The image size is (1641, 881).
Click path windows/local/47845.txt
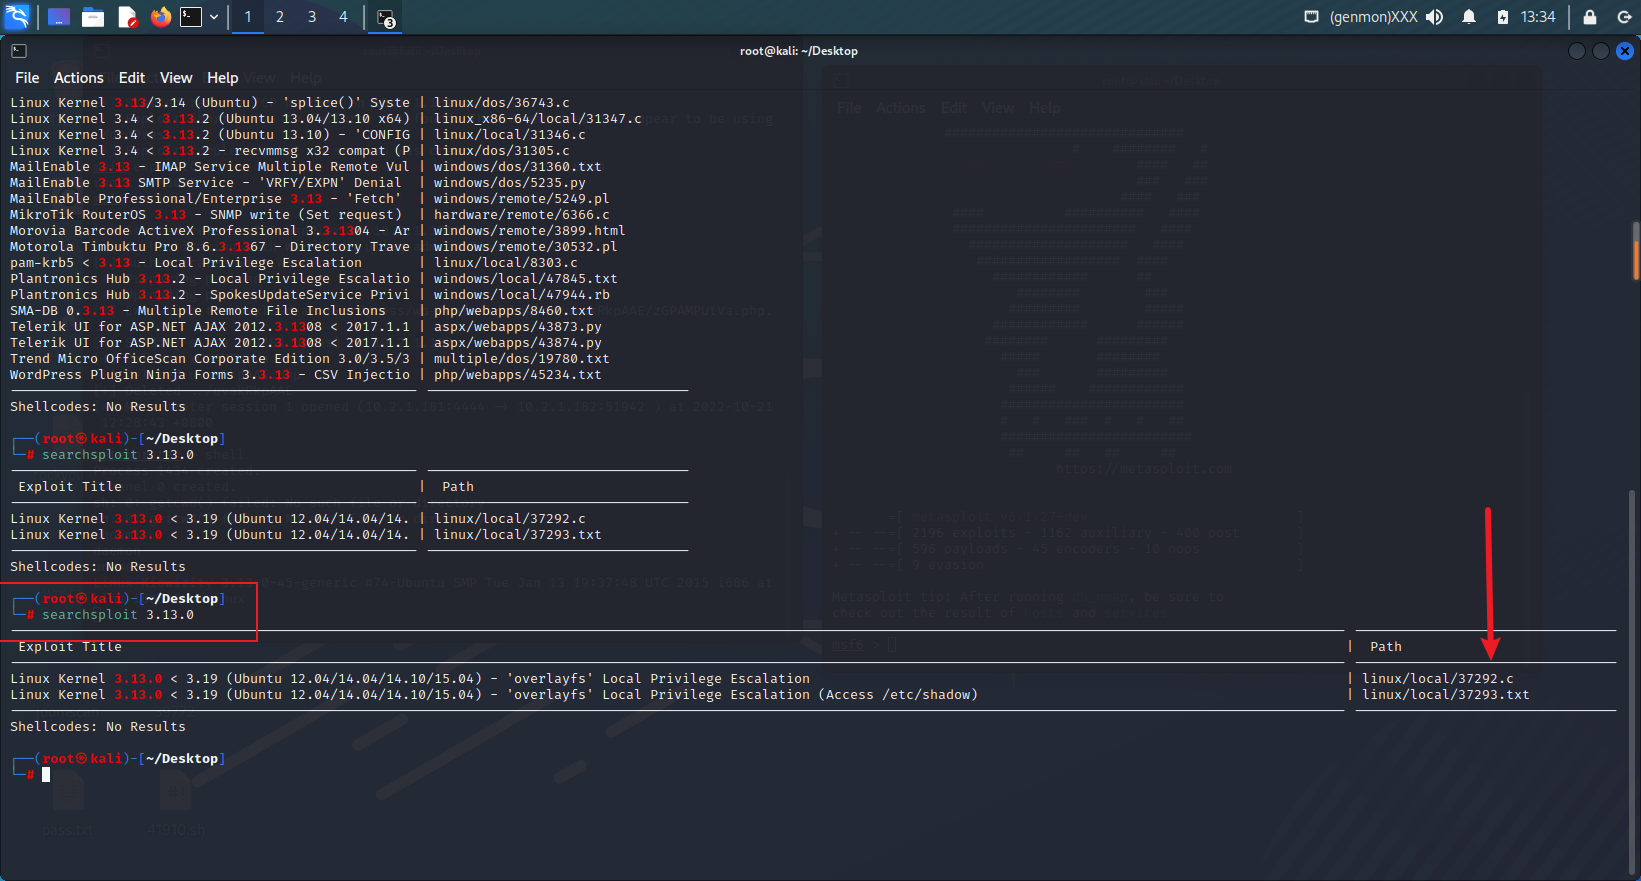click(526, 279)
